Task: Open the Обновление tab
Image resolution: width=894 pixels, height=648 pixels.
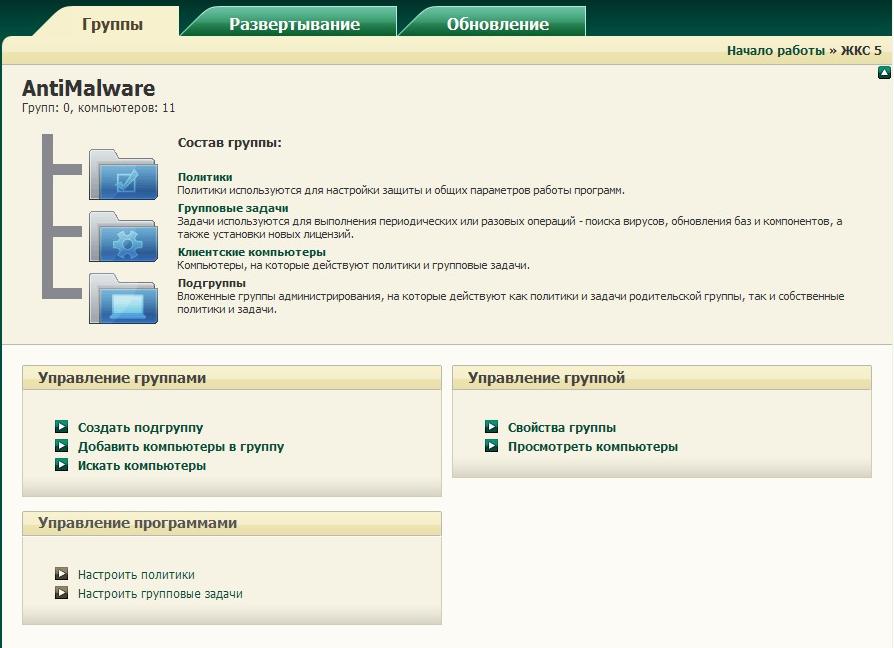Action: point(498,24)
